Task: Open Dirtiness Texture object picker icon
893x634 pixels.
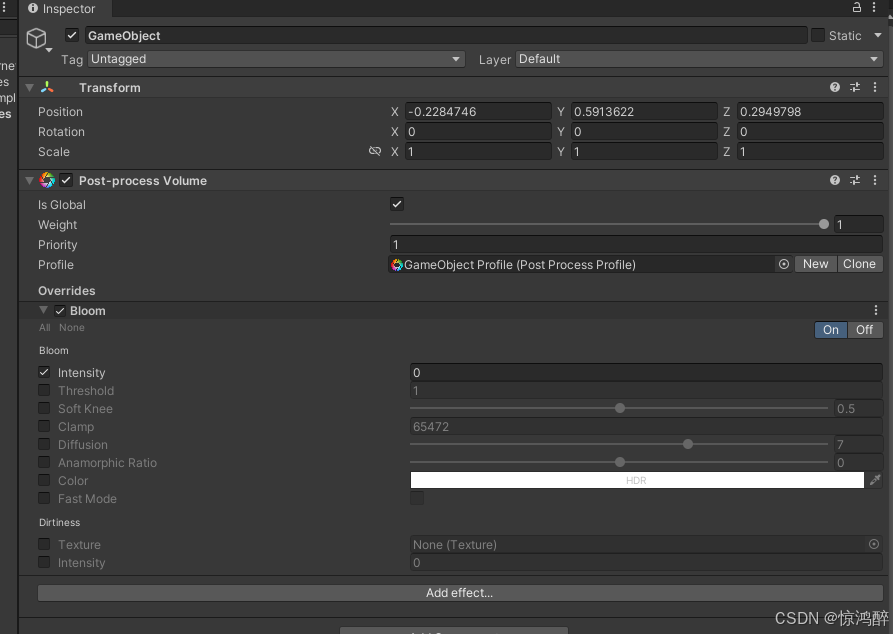Action: (x=874, y=545)
